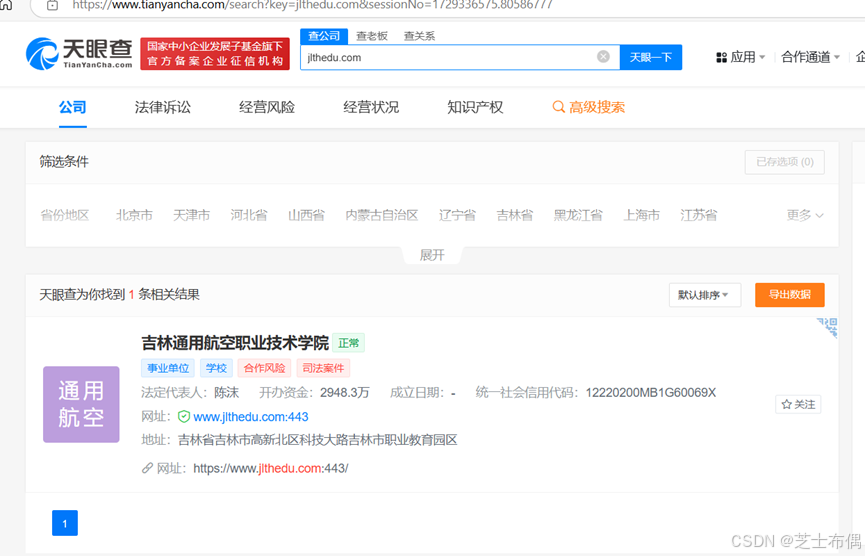
Task: Filter by 吉林省 region
Action: (x=515, y=215)
